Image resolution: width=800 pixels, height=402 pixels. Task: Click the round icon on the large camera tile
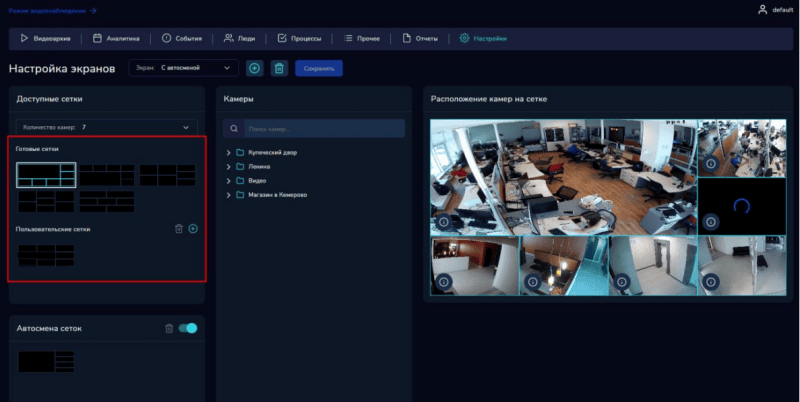point(443,222)
